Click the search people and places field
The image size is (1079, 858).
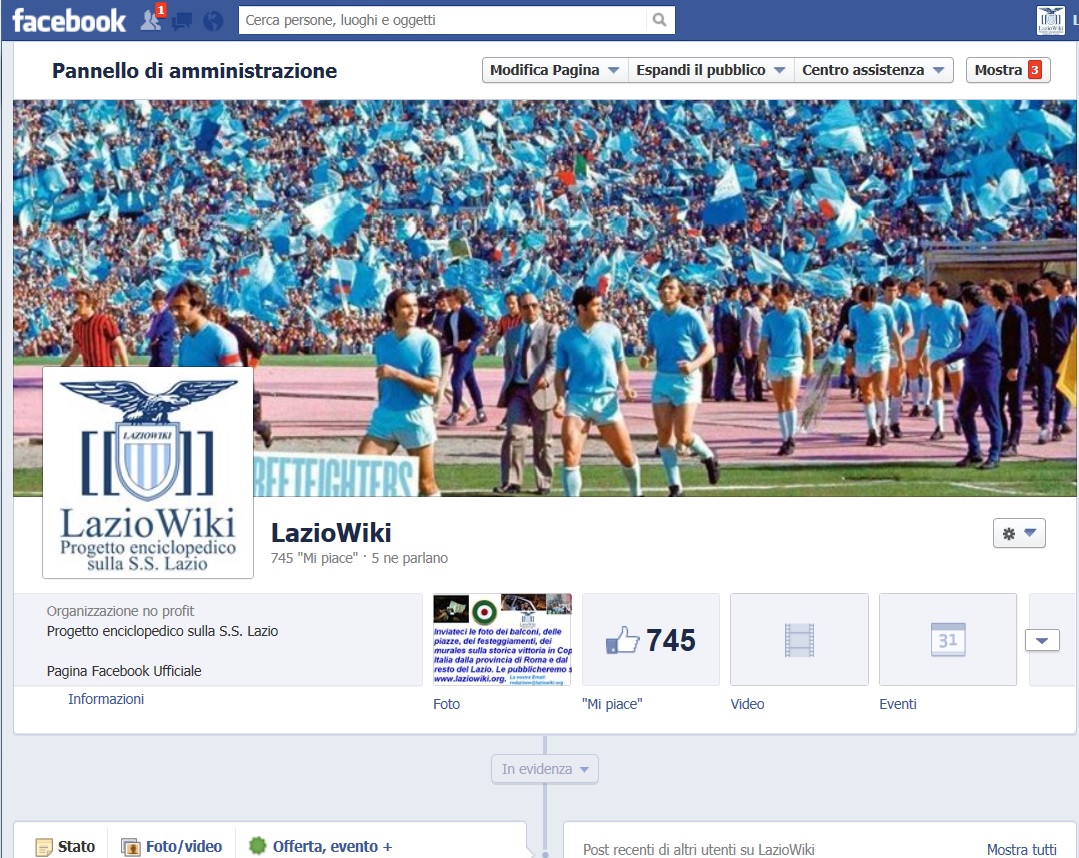440,20
